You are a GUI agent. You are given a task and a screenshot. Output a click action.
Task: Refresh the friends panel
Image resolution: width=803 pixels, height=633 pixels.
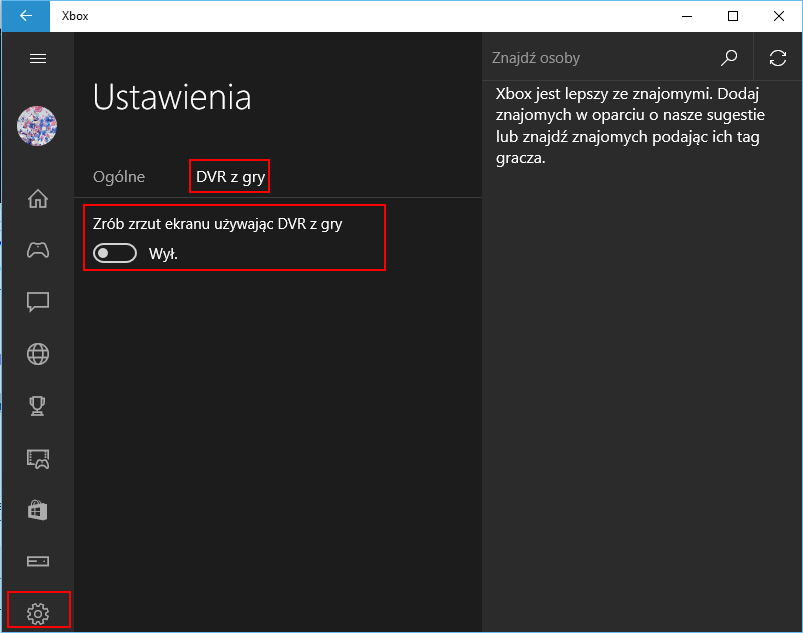click(777, 58)
